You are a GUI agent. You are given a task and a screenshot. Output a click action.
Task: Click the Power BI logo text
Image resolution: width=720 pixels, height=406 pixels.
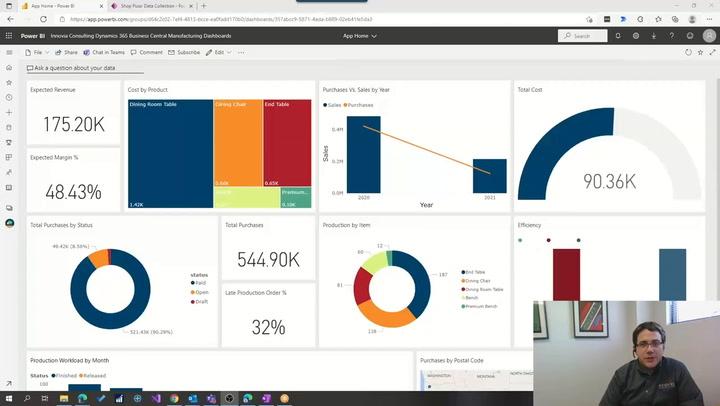point(33,36)
